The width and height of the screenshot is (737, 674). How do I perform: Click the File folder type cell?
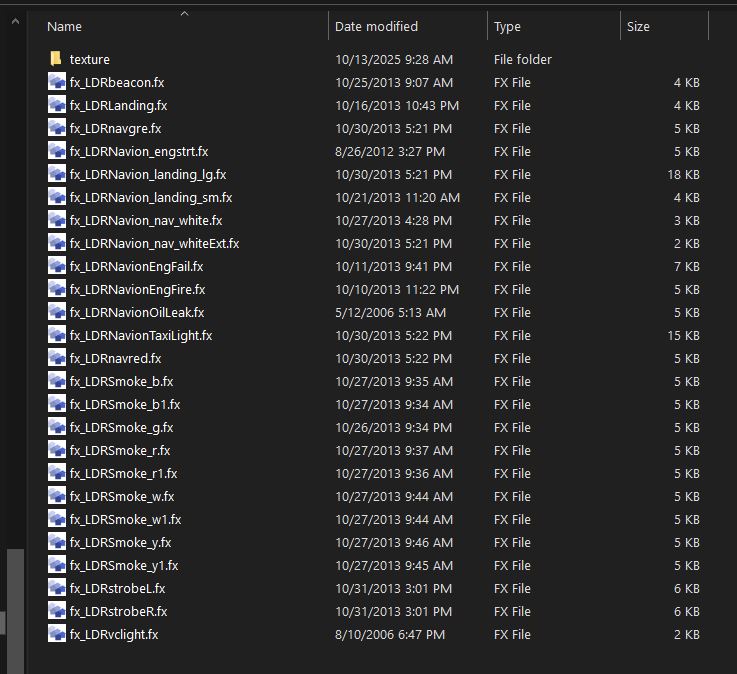pos(523,59)
